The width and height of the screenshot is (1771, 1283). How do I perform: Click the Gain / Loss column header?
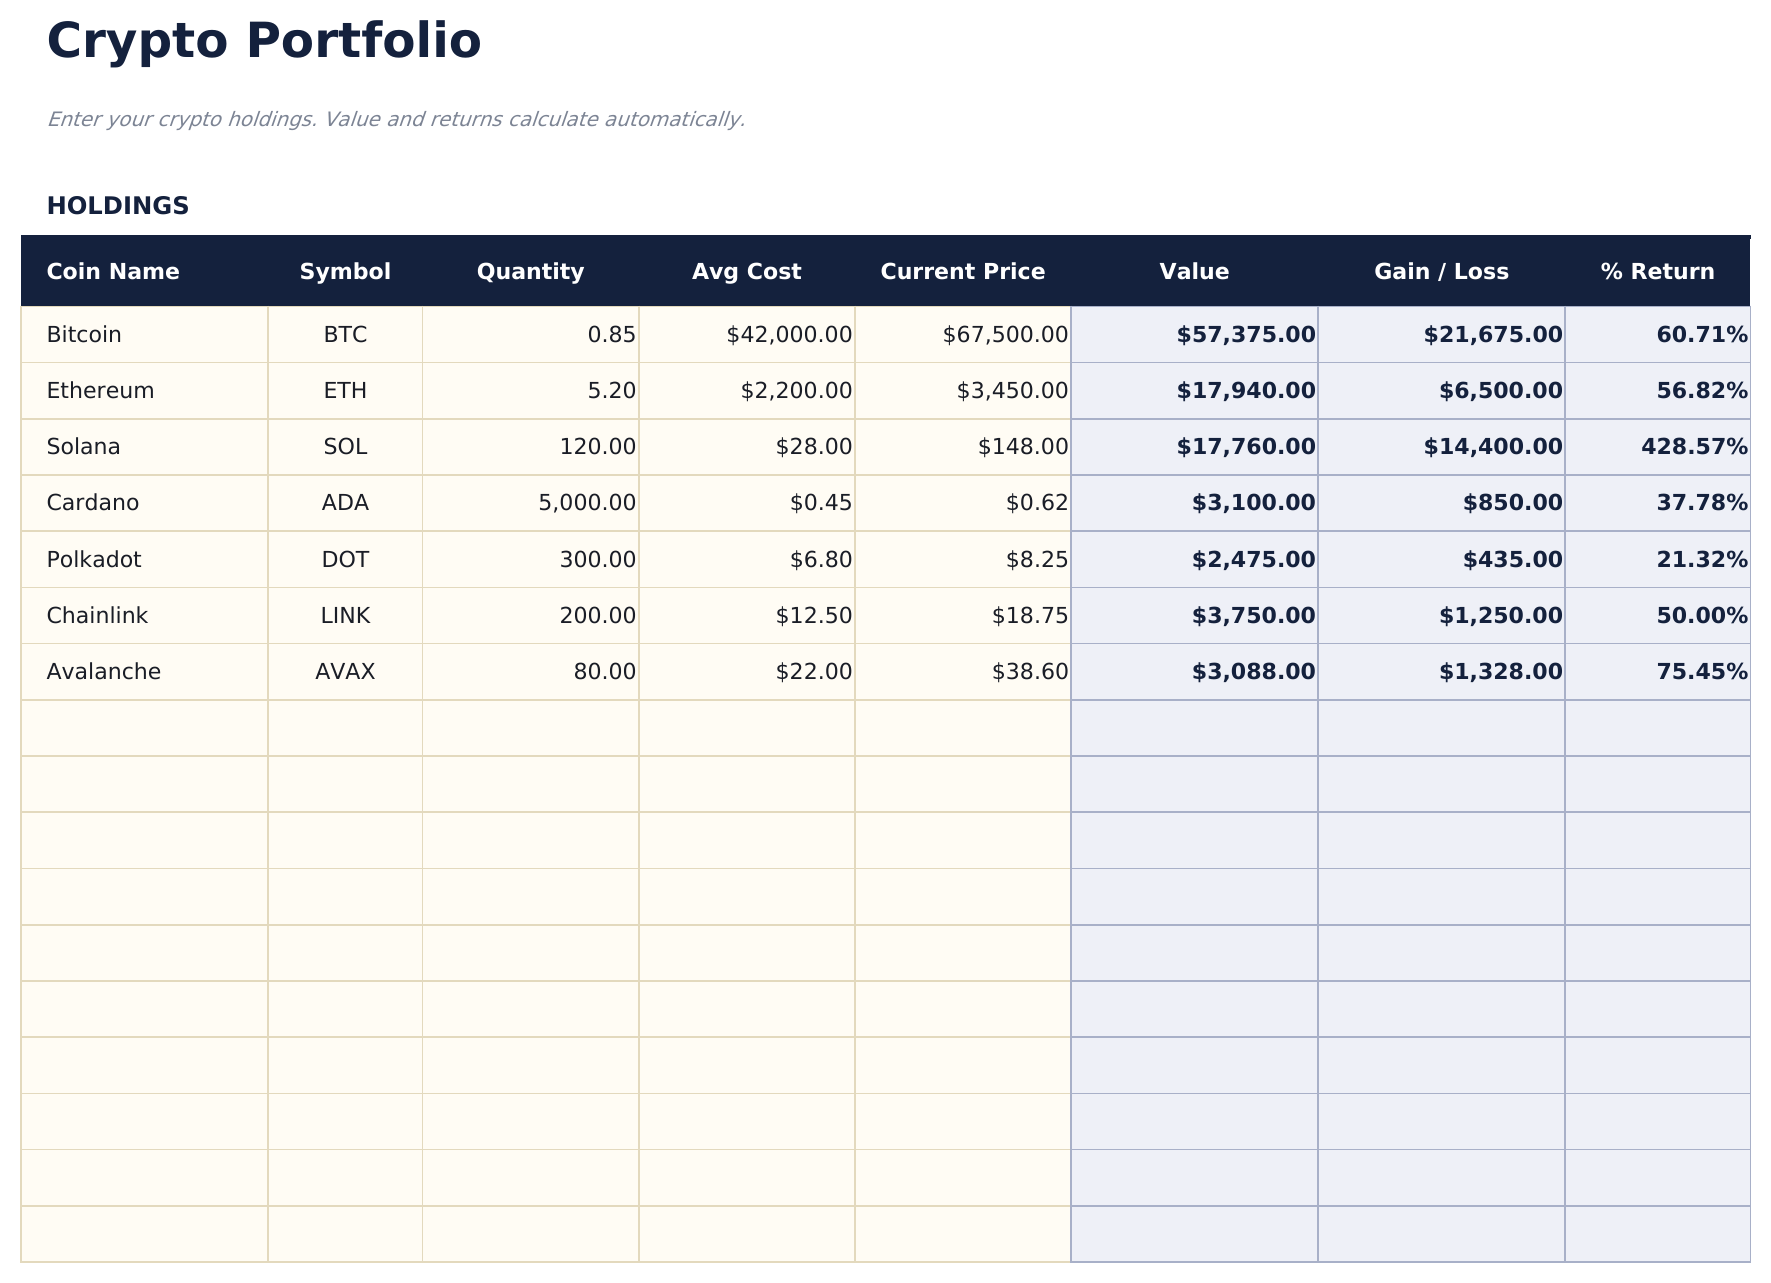pos(1441,271)
